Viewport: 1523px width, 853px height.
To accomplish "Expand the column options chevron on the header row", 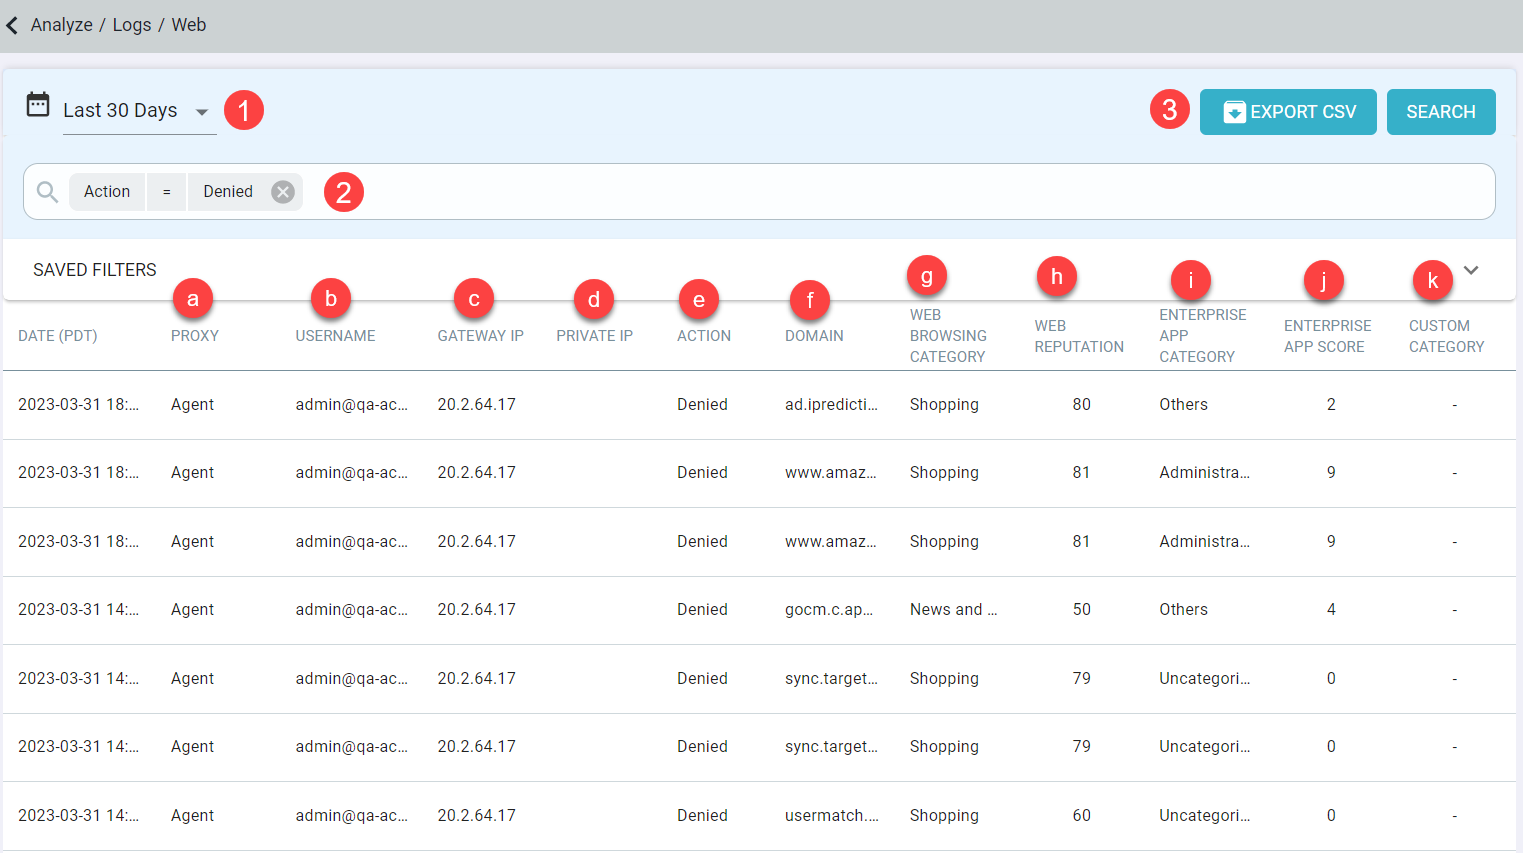I will click(1471, 270).
